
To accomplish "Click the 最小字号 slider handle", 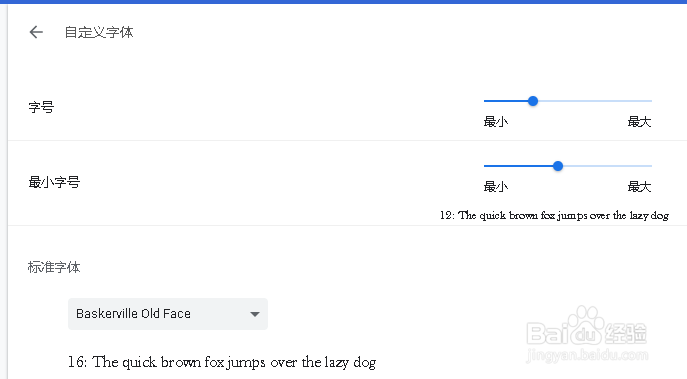I will click(x=558, y=166).
